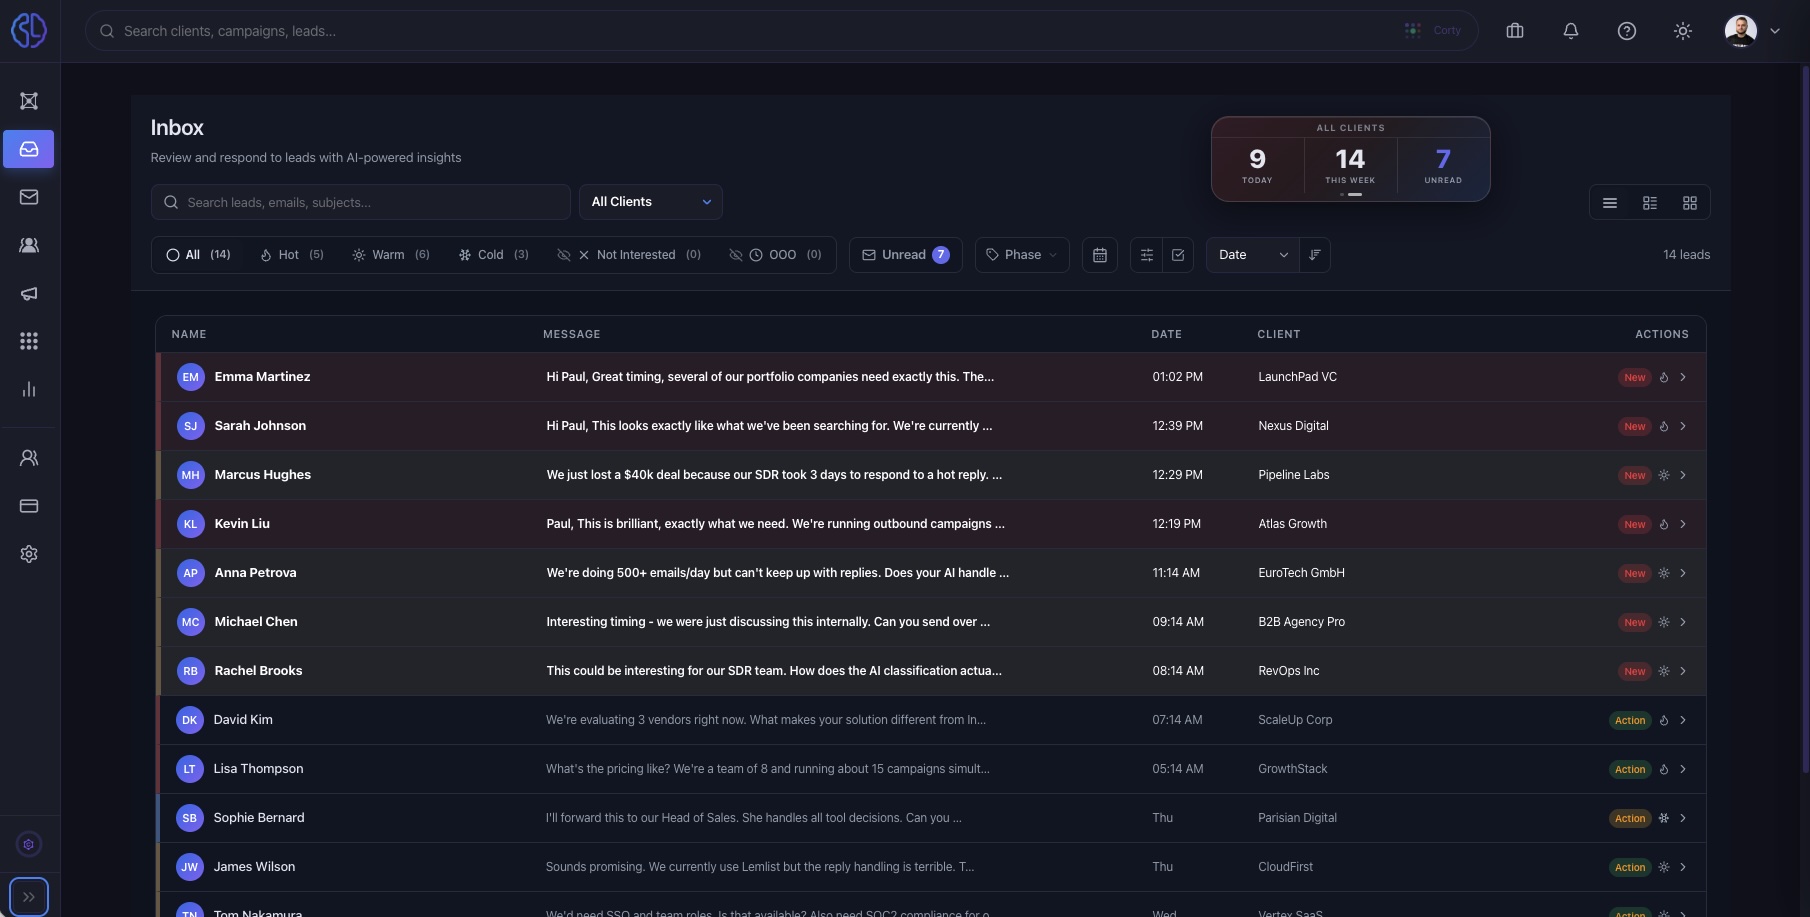Open the billing card sidebar icon

point(29,506)
